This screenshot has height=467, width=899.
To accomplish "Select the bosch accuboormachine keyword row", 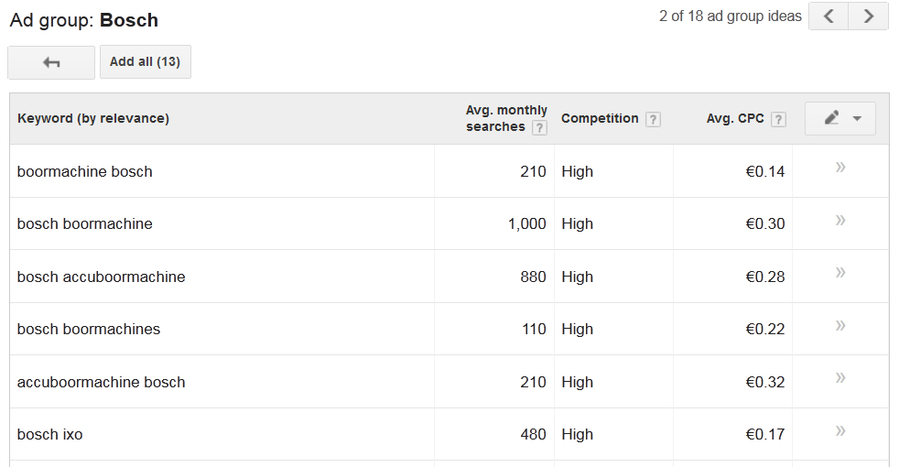I will pos(101,277).
